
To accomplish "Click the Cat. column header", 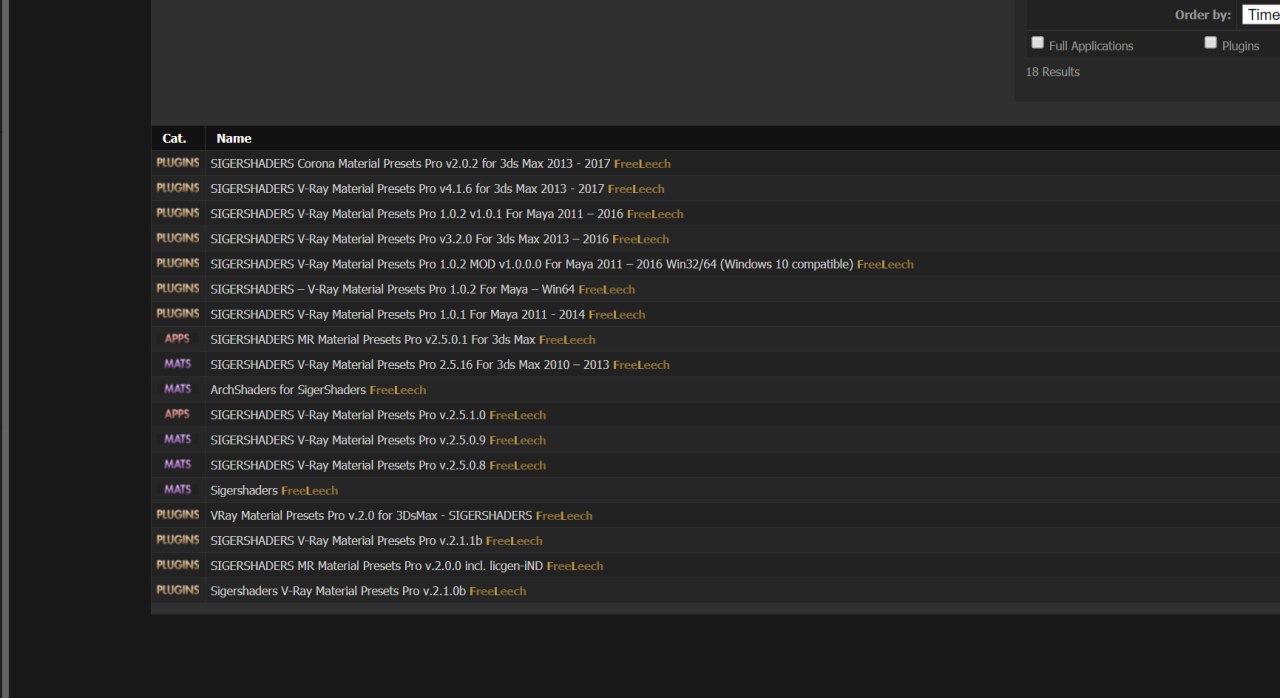I will click(174, 138).
